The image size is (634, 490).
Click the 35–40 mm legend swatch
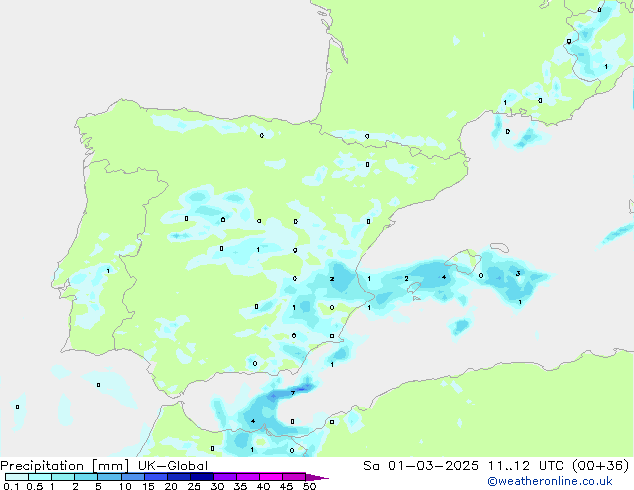(247, 477)
